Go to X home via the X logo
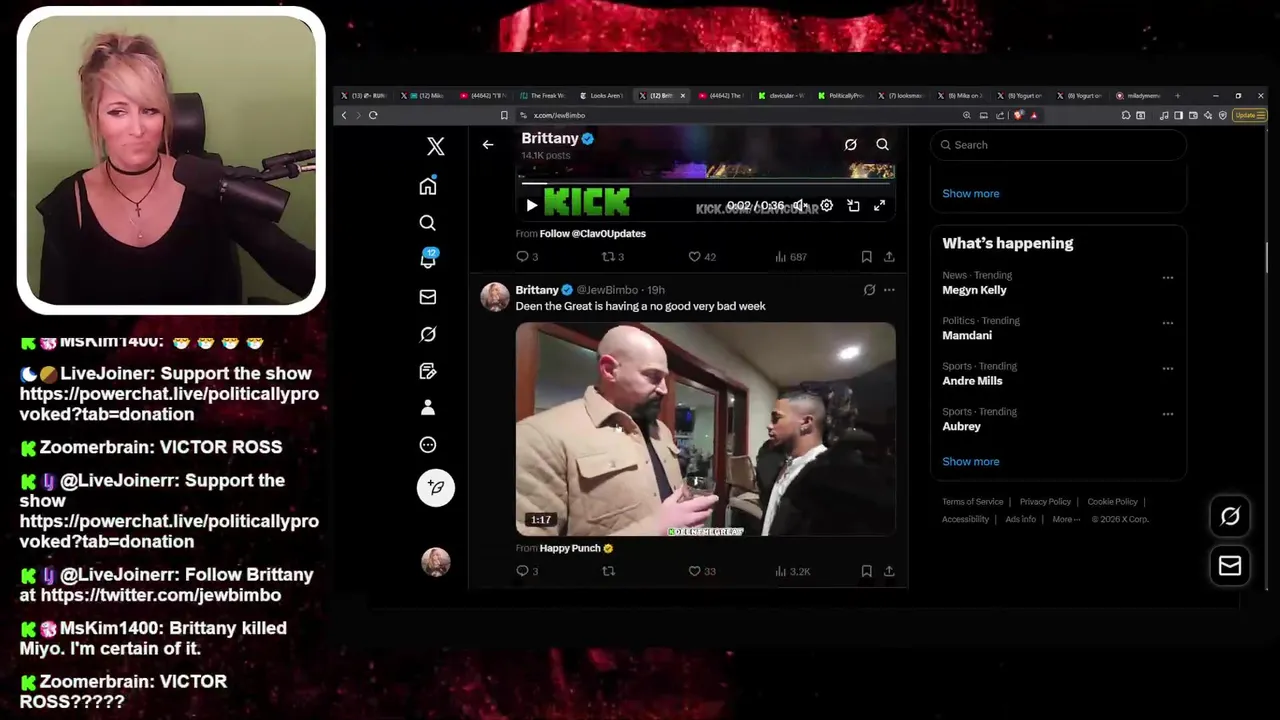Viewport: 1280px width, 720px height. [x=435, y=146]
